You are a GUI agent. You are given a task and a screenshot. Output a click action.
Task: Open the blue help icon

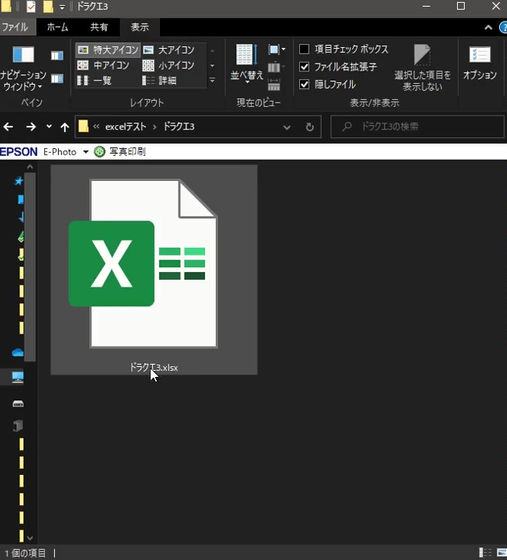(503, 28)
